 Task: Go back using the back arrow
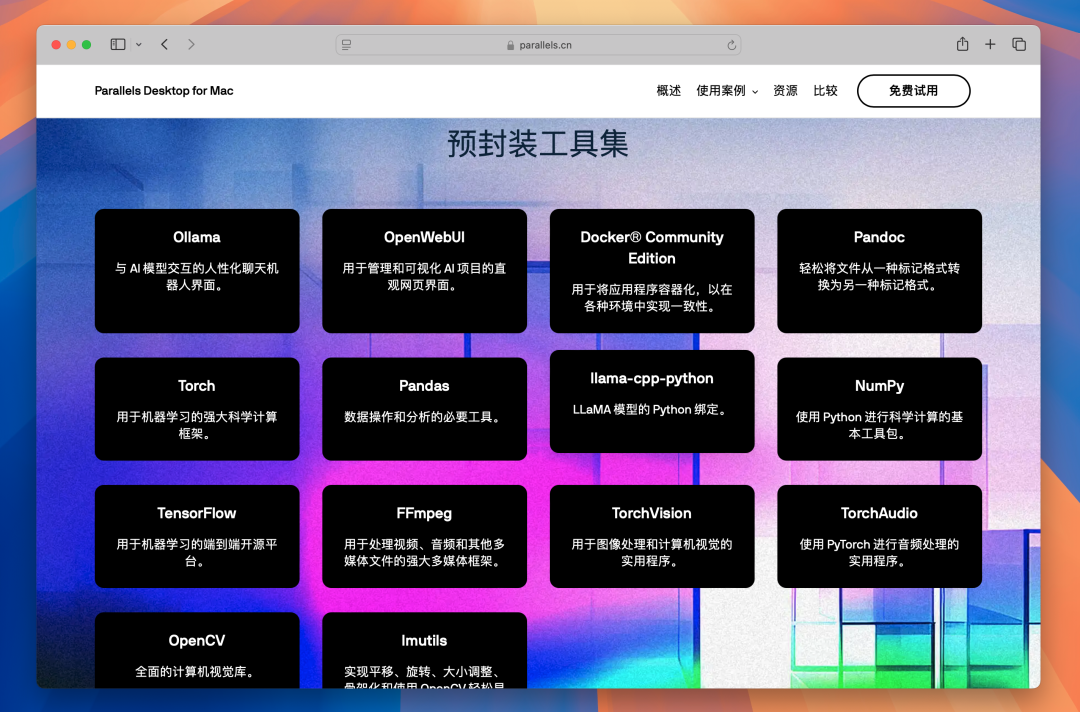(x=165, y=44)
